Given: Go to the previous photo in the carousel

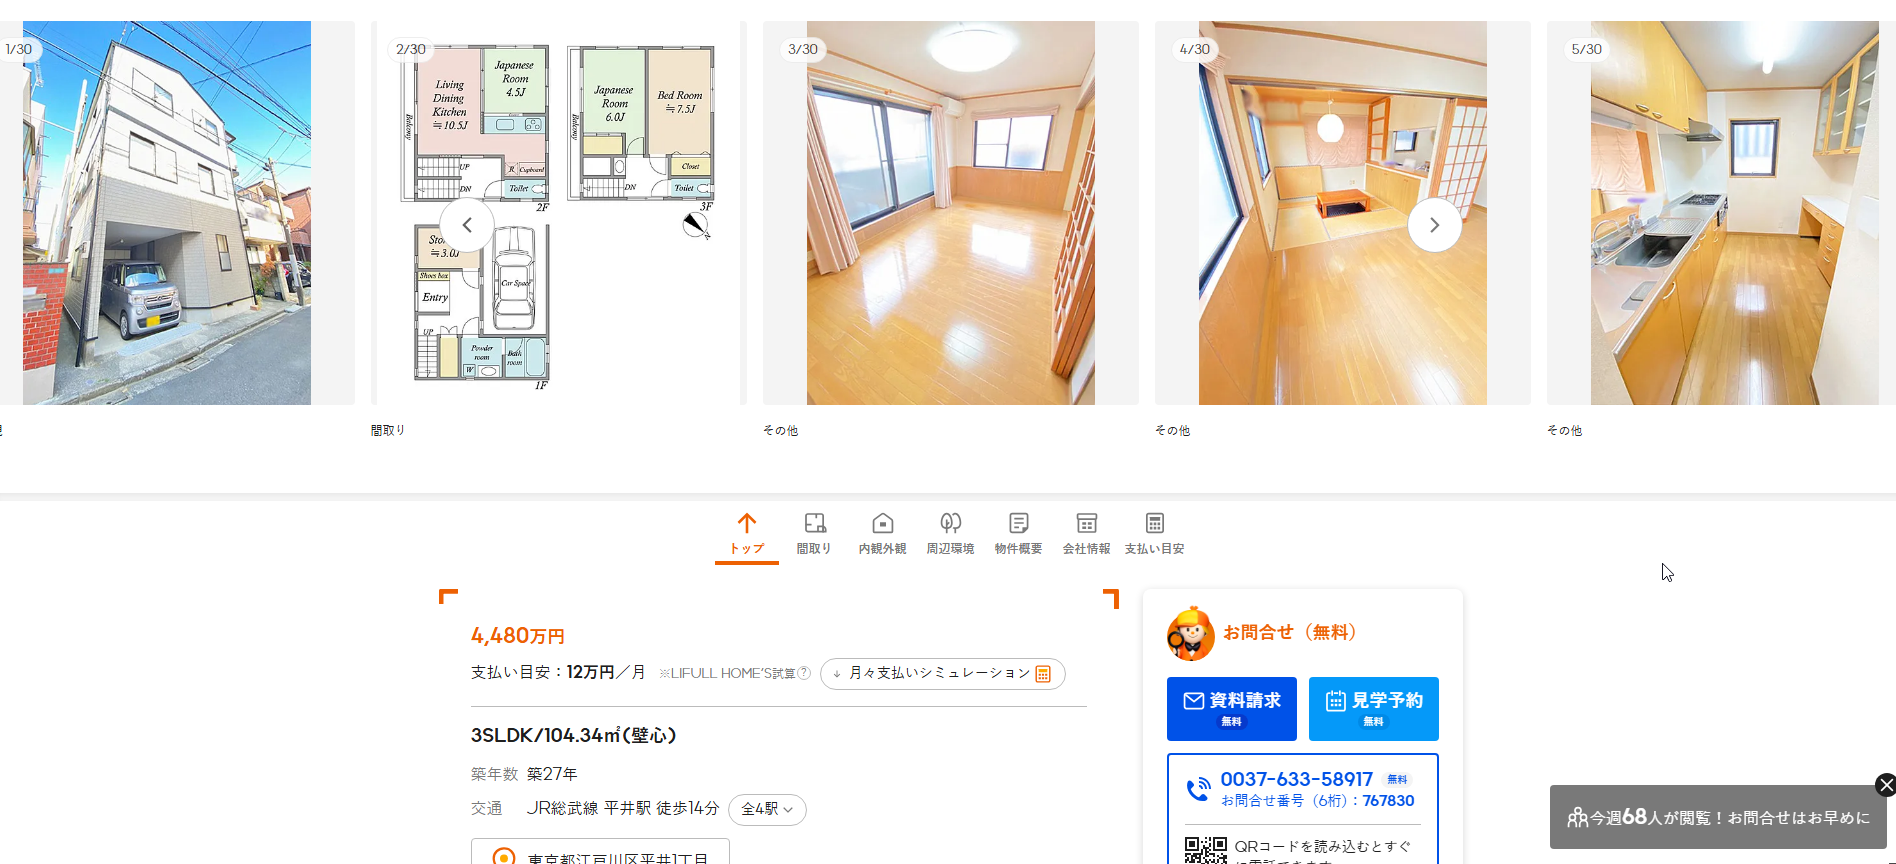Looking at the screenshot, I should tap(467, 225).
